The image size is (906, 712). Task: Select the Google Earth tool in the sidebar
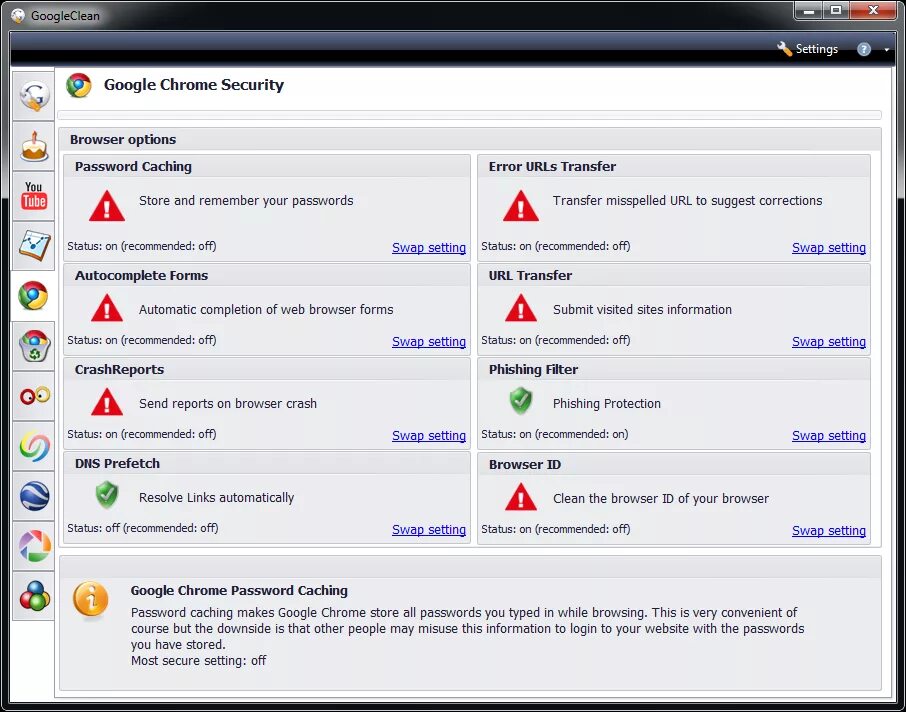(x=33, y=497)
